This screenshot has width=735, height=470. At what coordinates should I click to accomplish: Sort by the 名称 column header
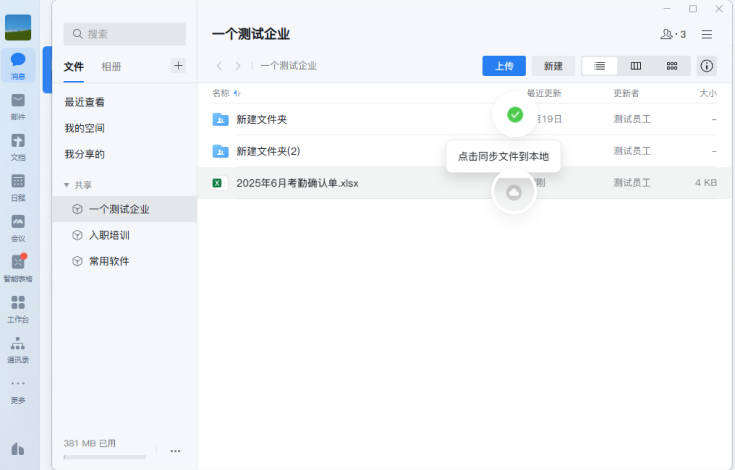pos(221,93)
